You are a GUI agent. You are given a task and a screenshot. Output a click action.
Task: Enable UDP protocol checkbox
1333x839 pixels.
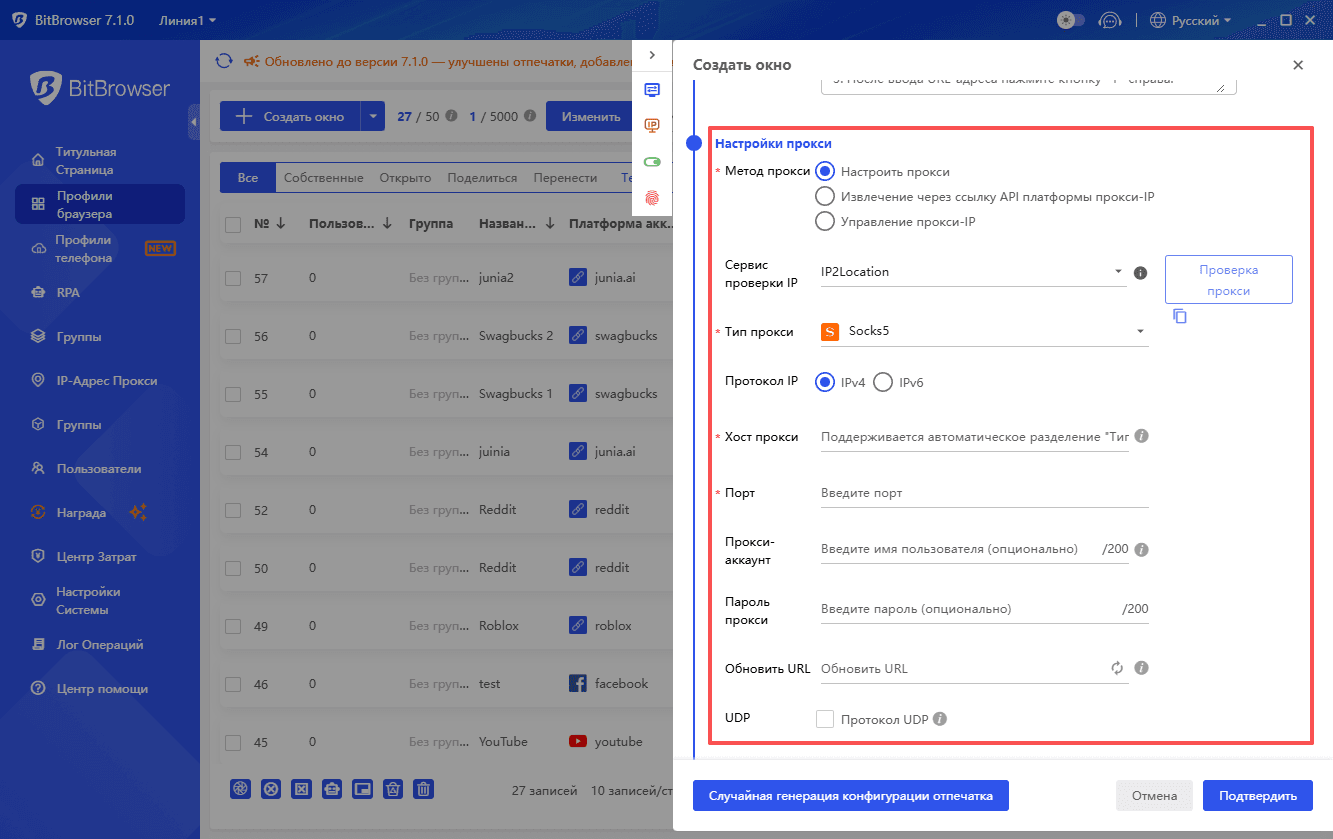[825, 718]
